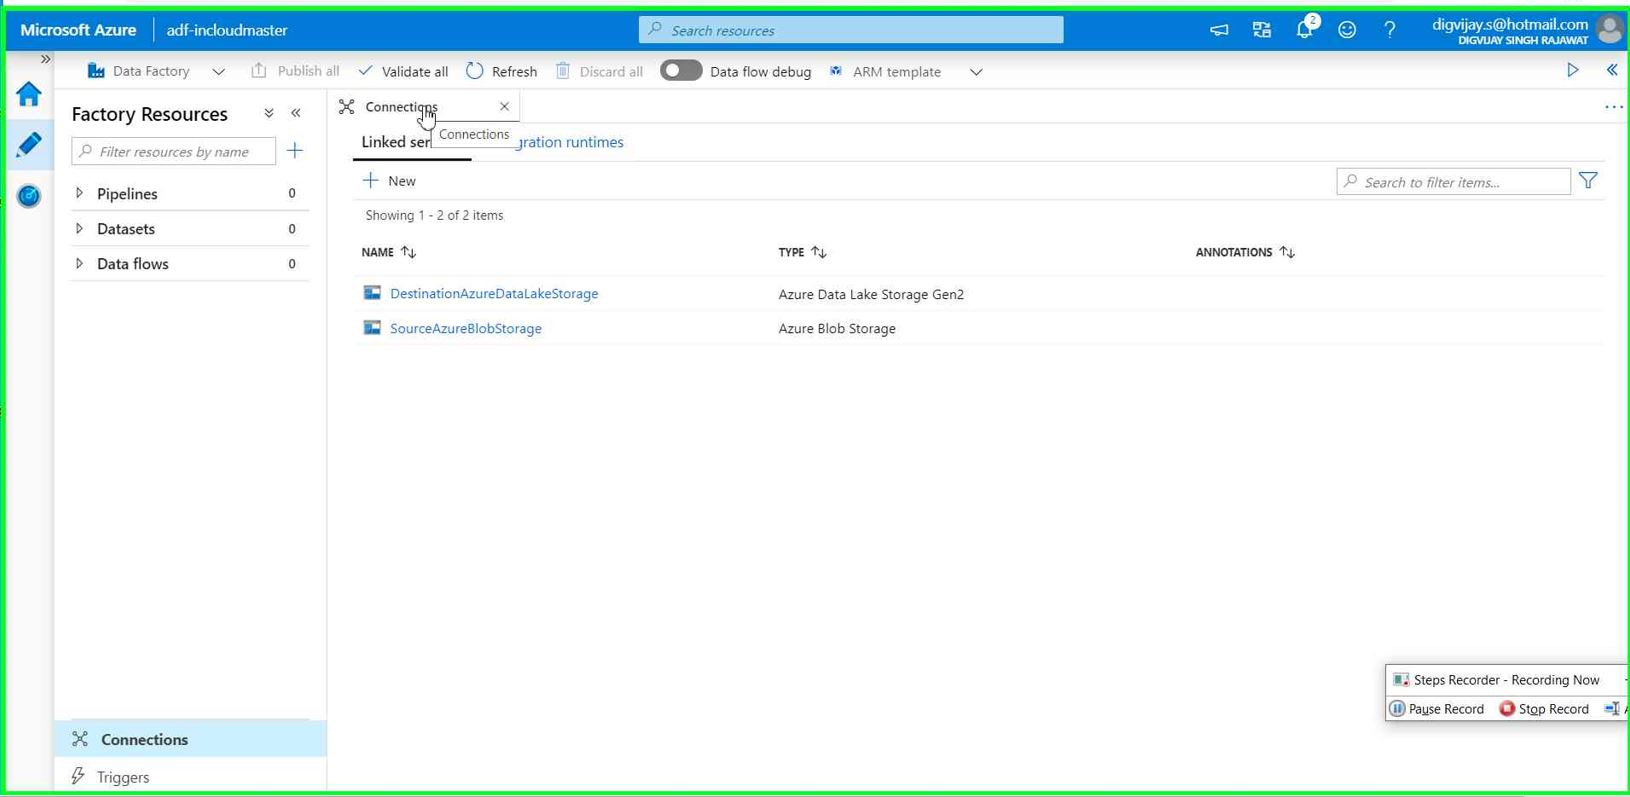The image size is (1630, 797).
Task: Open the Author pencil icon
Action: [29, 144]
